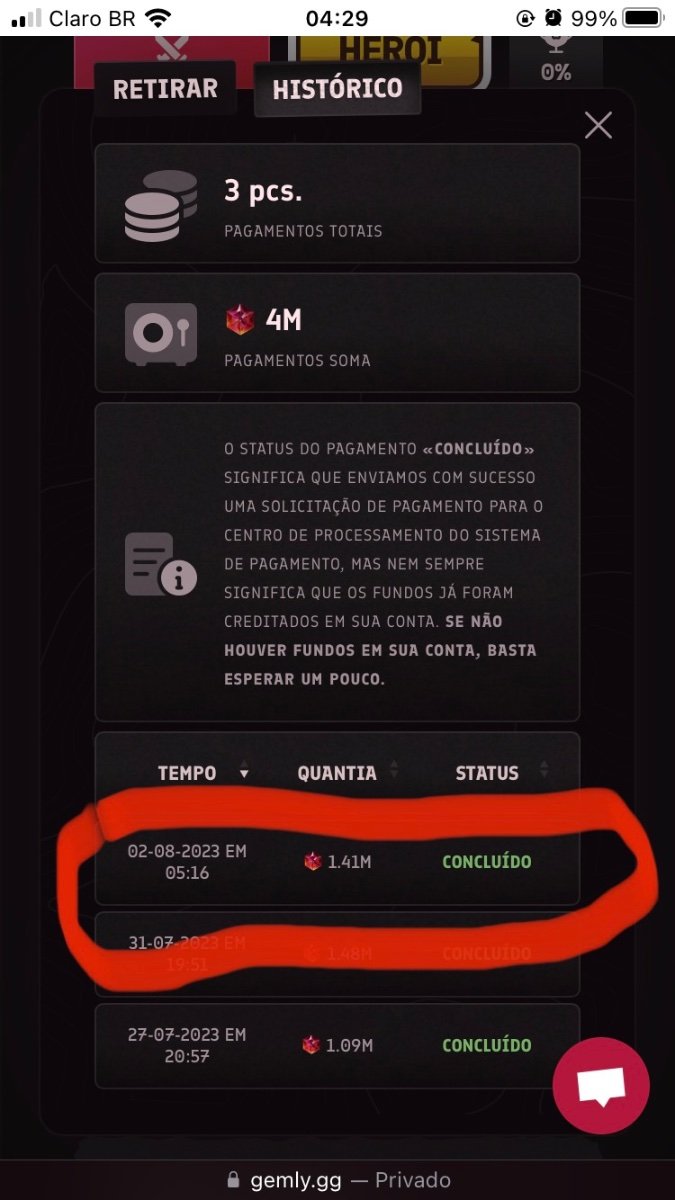Click the gem icon beside 1.09M
The height and width of the screenshot is (1200, 675).
311,1045
